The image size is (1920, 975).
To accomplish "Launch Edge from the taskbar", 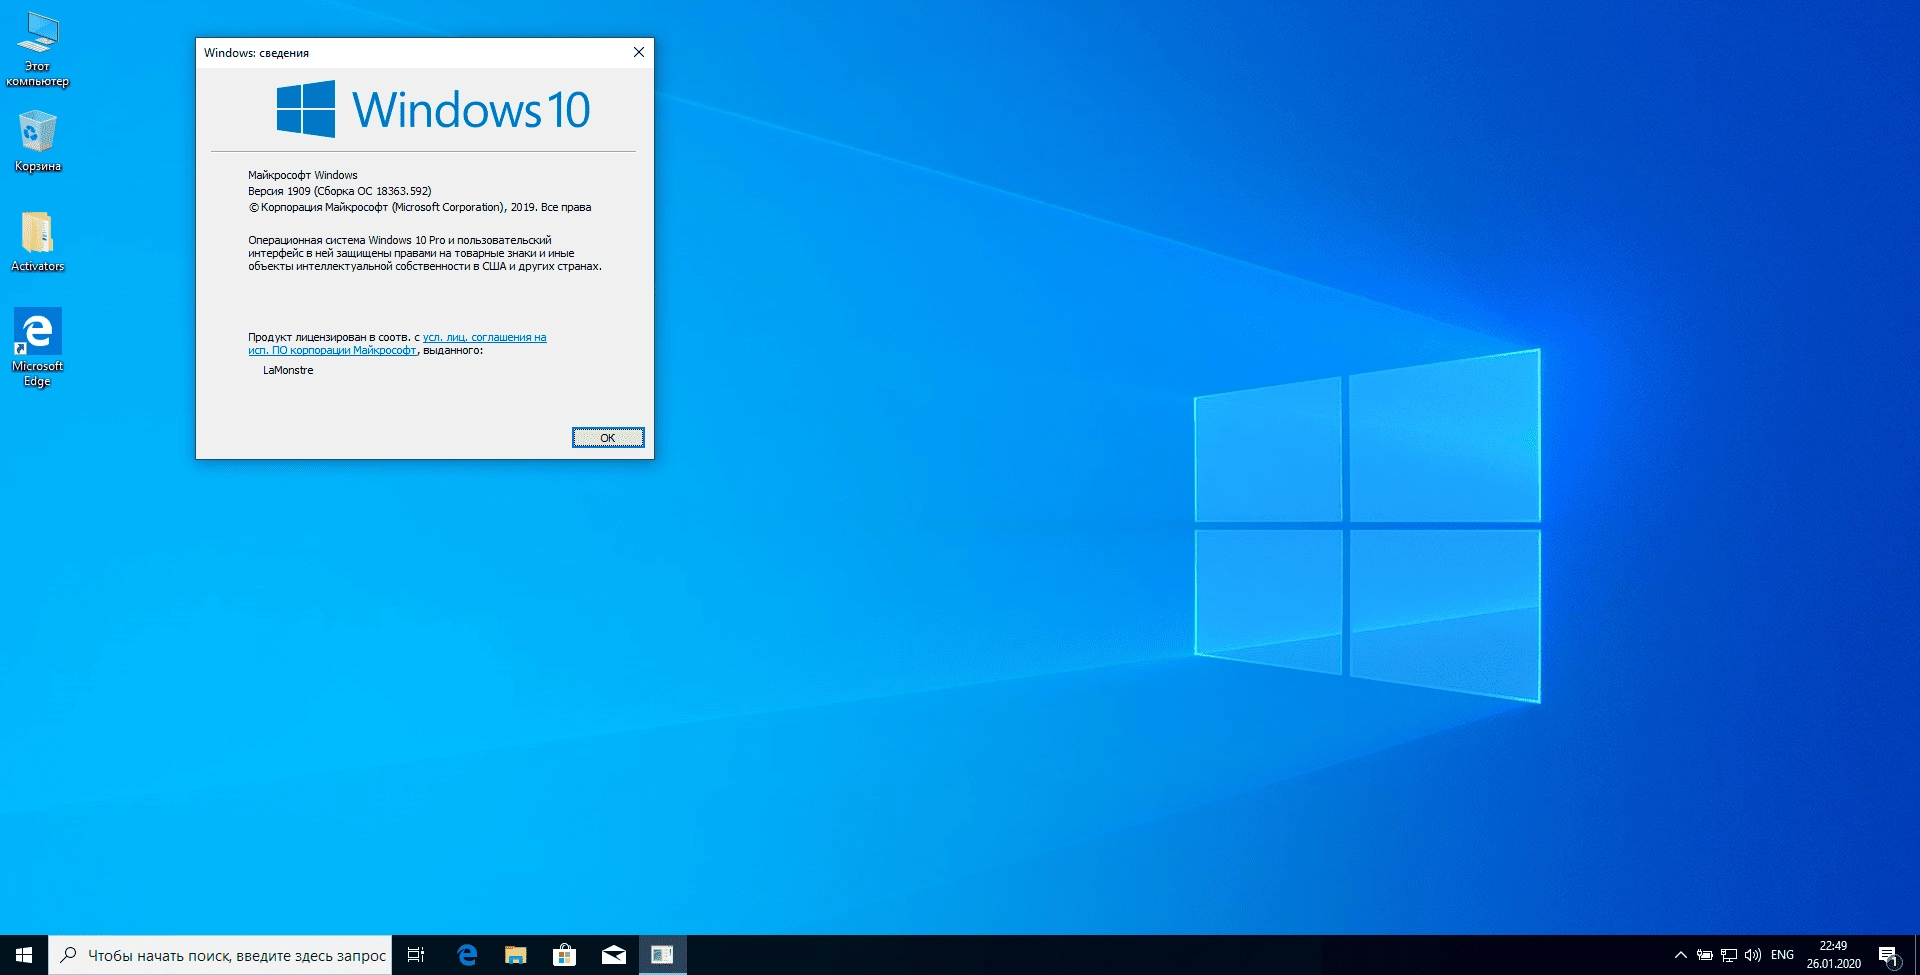I will click(466, 955).
